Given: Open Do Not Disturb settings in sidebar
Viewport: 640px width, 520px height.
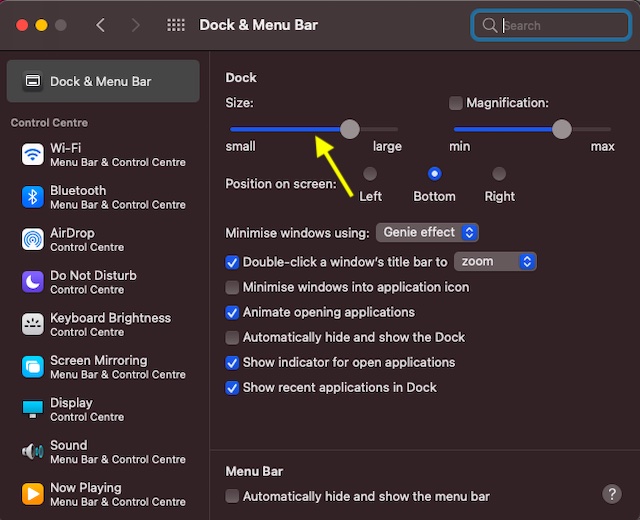Looking at the screenshot, I should click(104, 282).
